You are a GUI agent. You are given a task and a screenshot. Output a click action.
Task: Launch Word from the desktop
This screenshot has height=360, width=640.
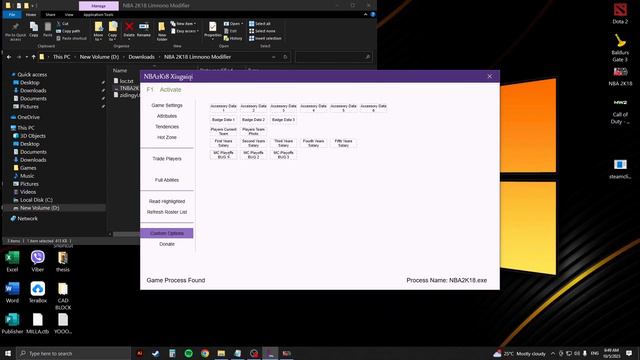tap(12, 292)
